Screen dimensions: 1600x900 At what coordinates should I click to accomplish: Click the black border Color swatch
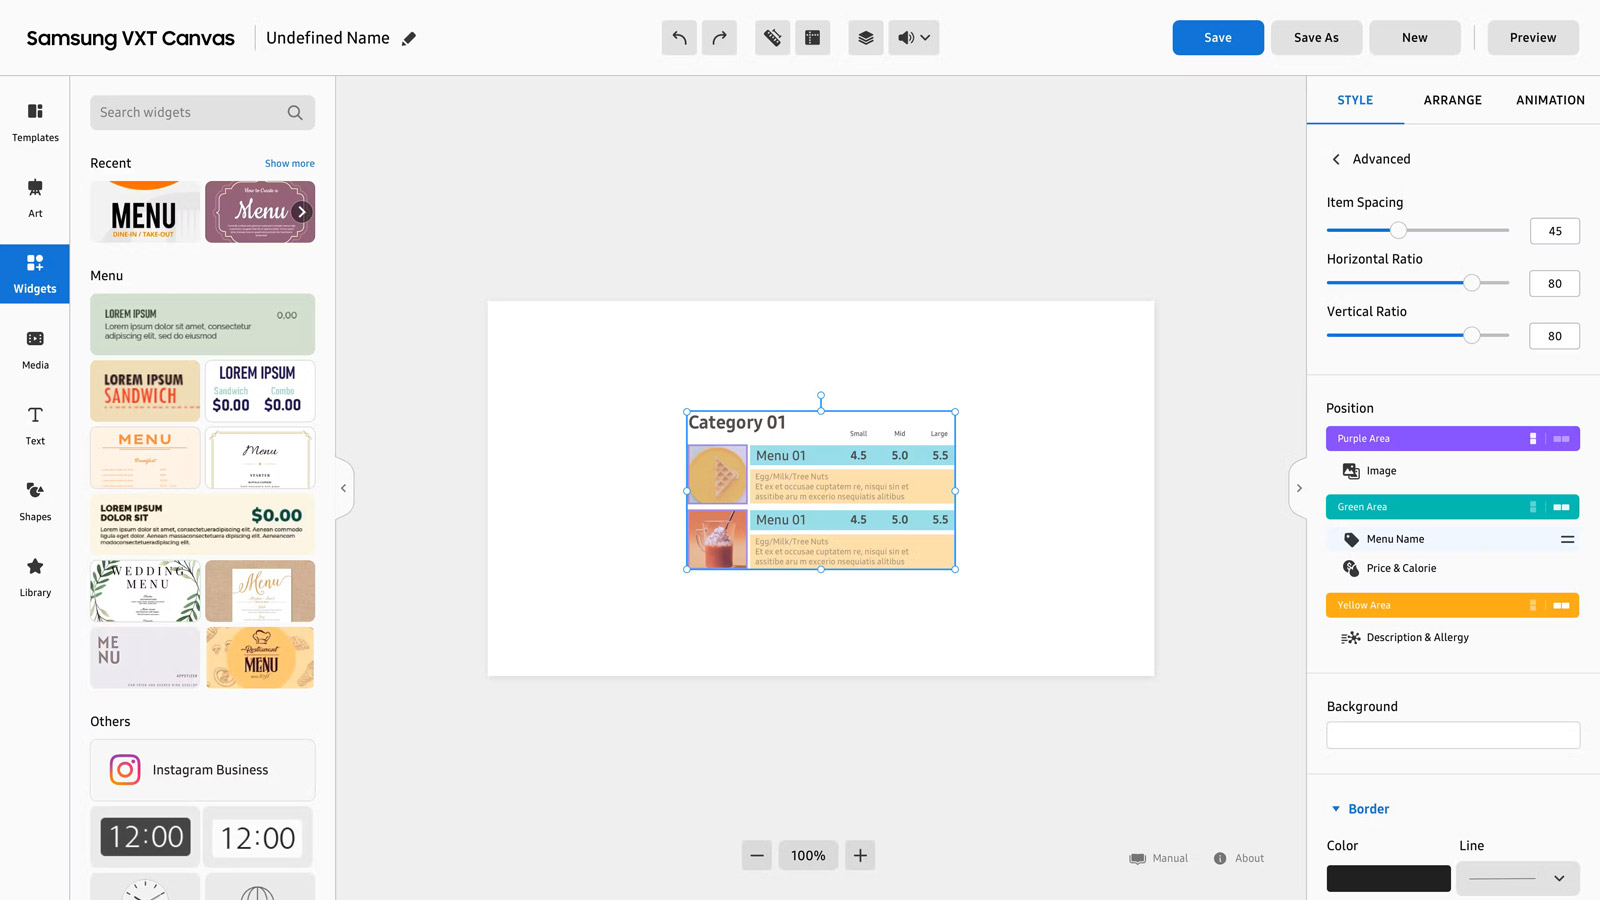[x=1388, y=878]
